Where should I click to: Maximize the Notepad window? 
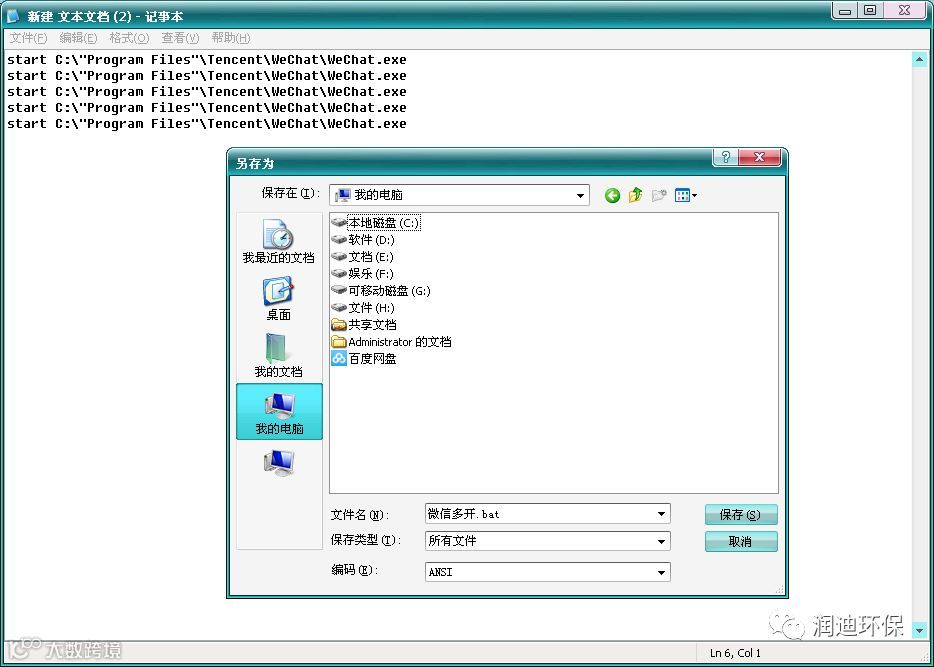tap(870, 10)
